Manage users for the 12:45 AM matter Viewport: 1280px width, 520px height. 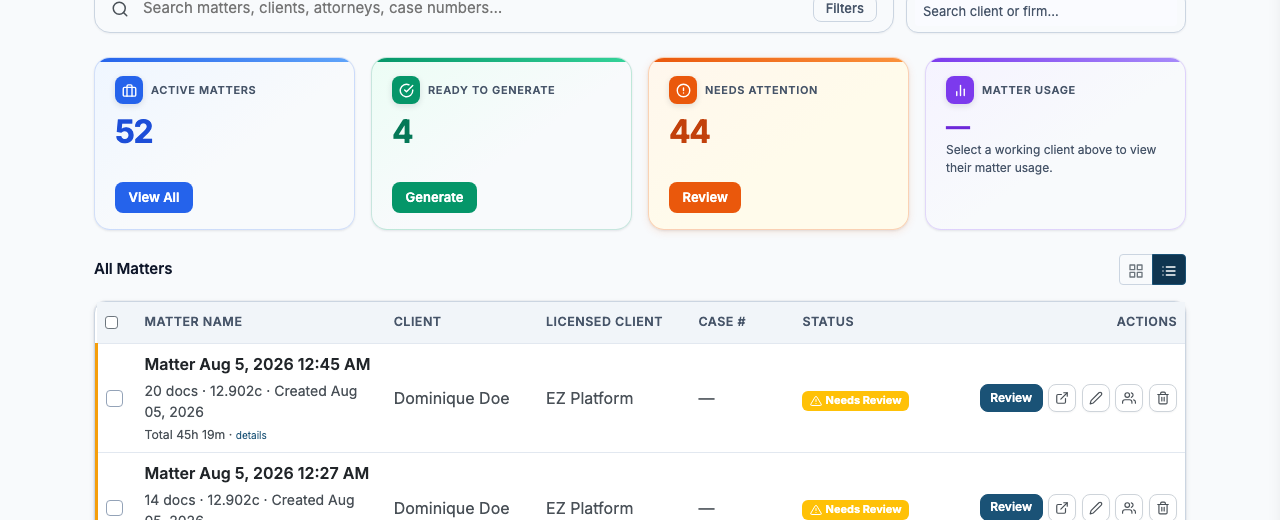(x=1129, y=398)
